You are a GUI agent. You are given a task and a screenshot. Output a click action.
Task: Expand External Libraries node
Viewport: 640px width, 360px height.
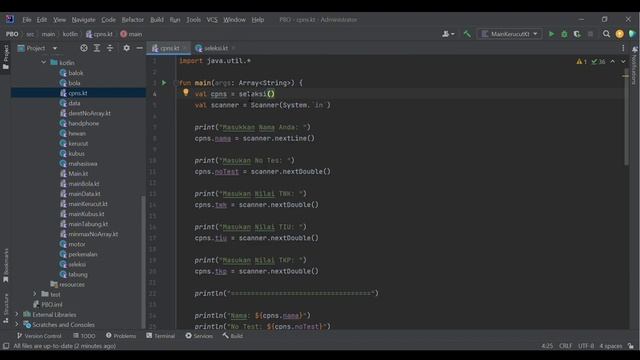(17, 315)
